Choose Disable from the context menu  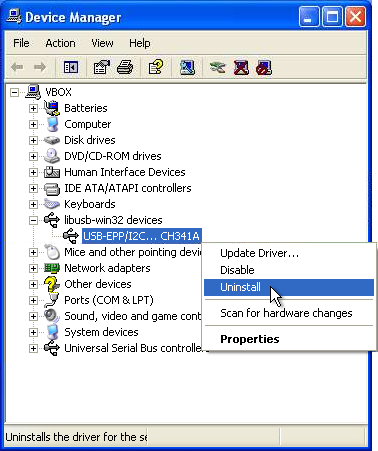point(289,270)
